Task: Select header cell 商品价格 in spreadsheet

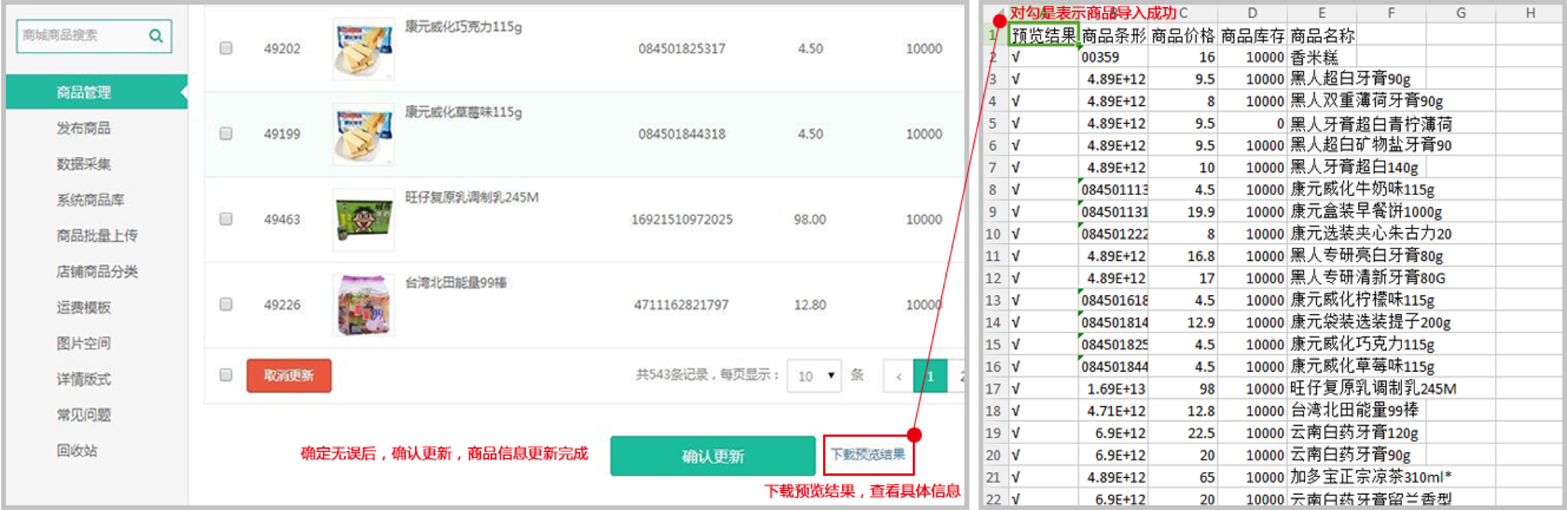Action: pos(1183,35)
